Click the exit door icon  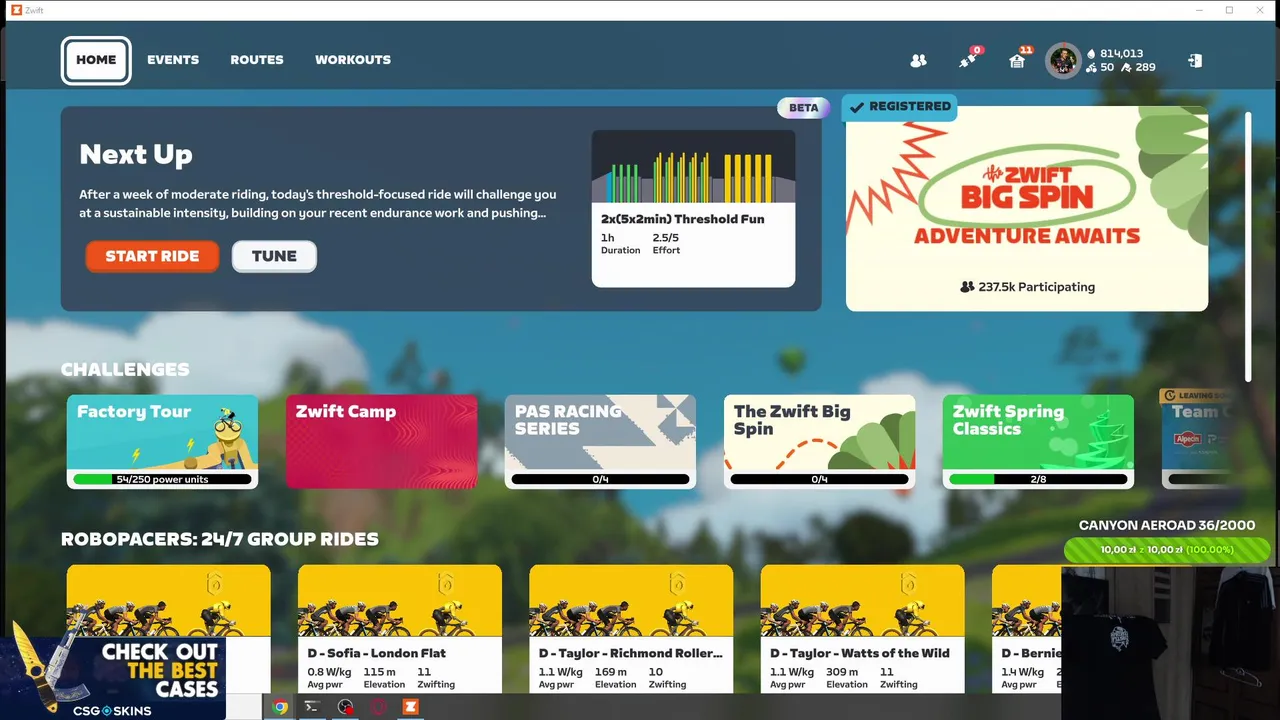tap(1194, 60)
